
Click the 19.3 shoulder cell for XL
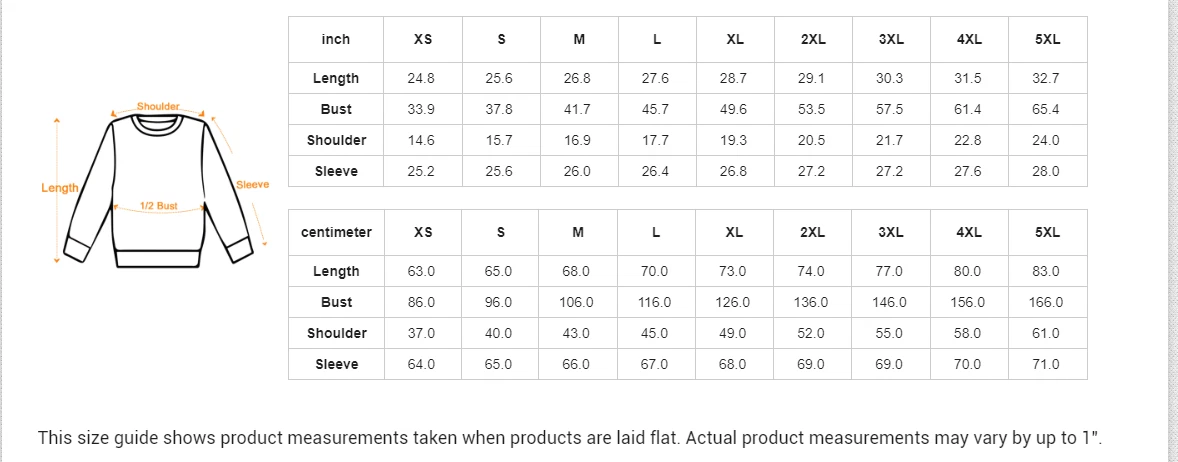pos(734,140)
